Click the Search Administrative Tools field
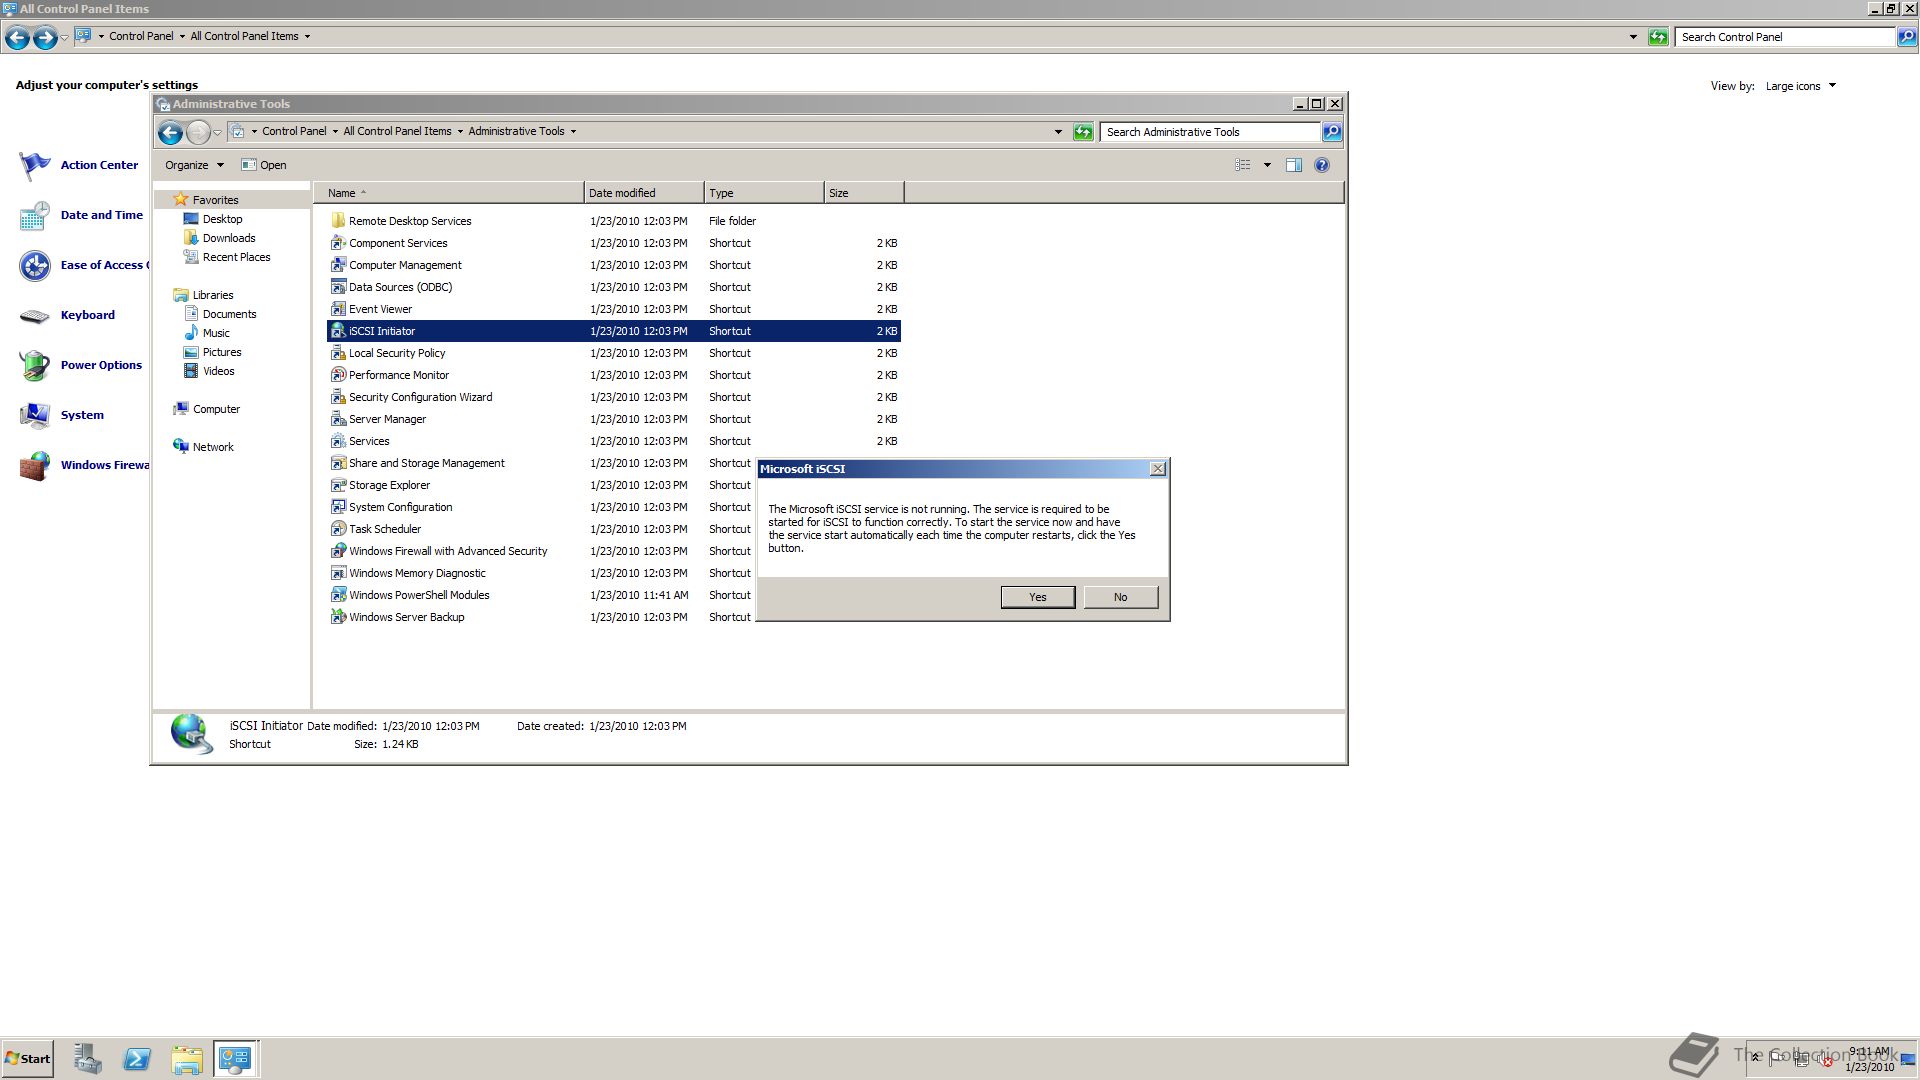1920x1080 pixels. click(1209, 132)
